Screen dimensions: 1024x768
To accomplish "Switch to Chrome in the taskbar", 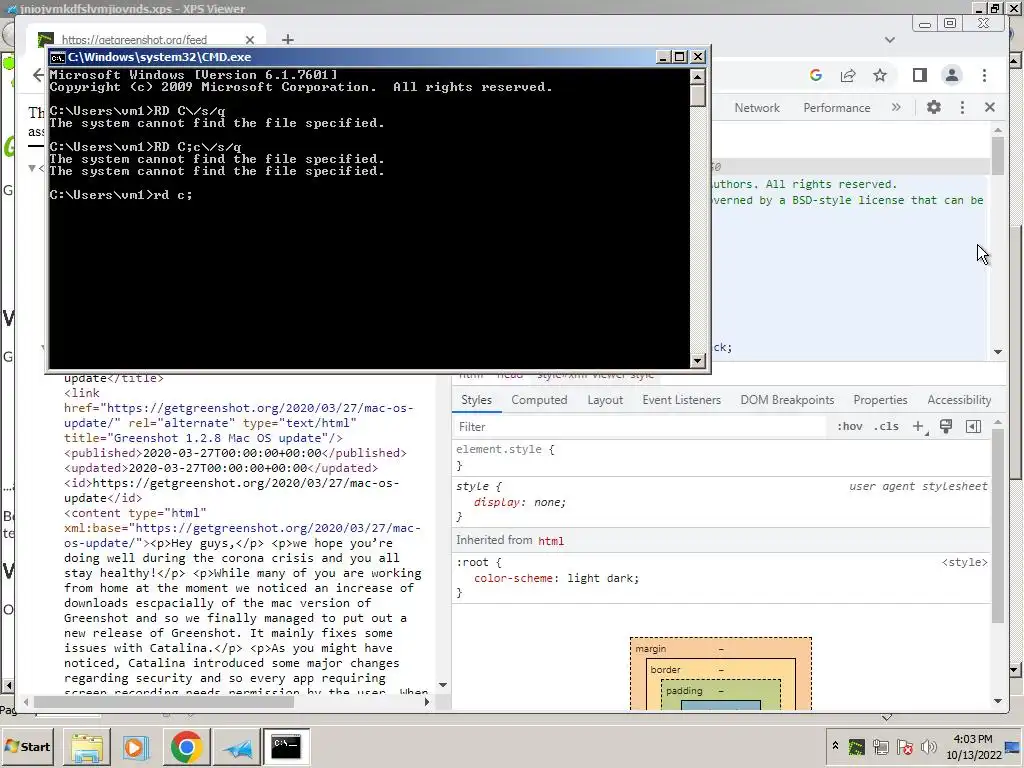I will point(186,746).
